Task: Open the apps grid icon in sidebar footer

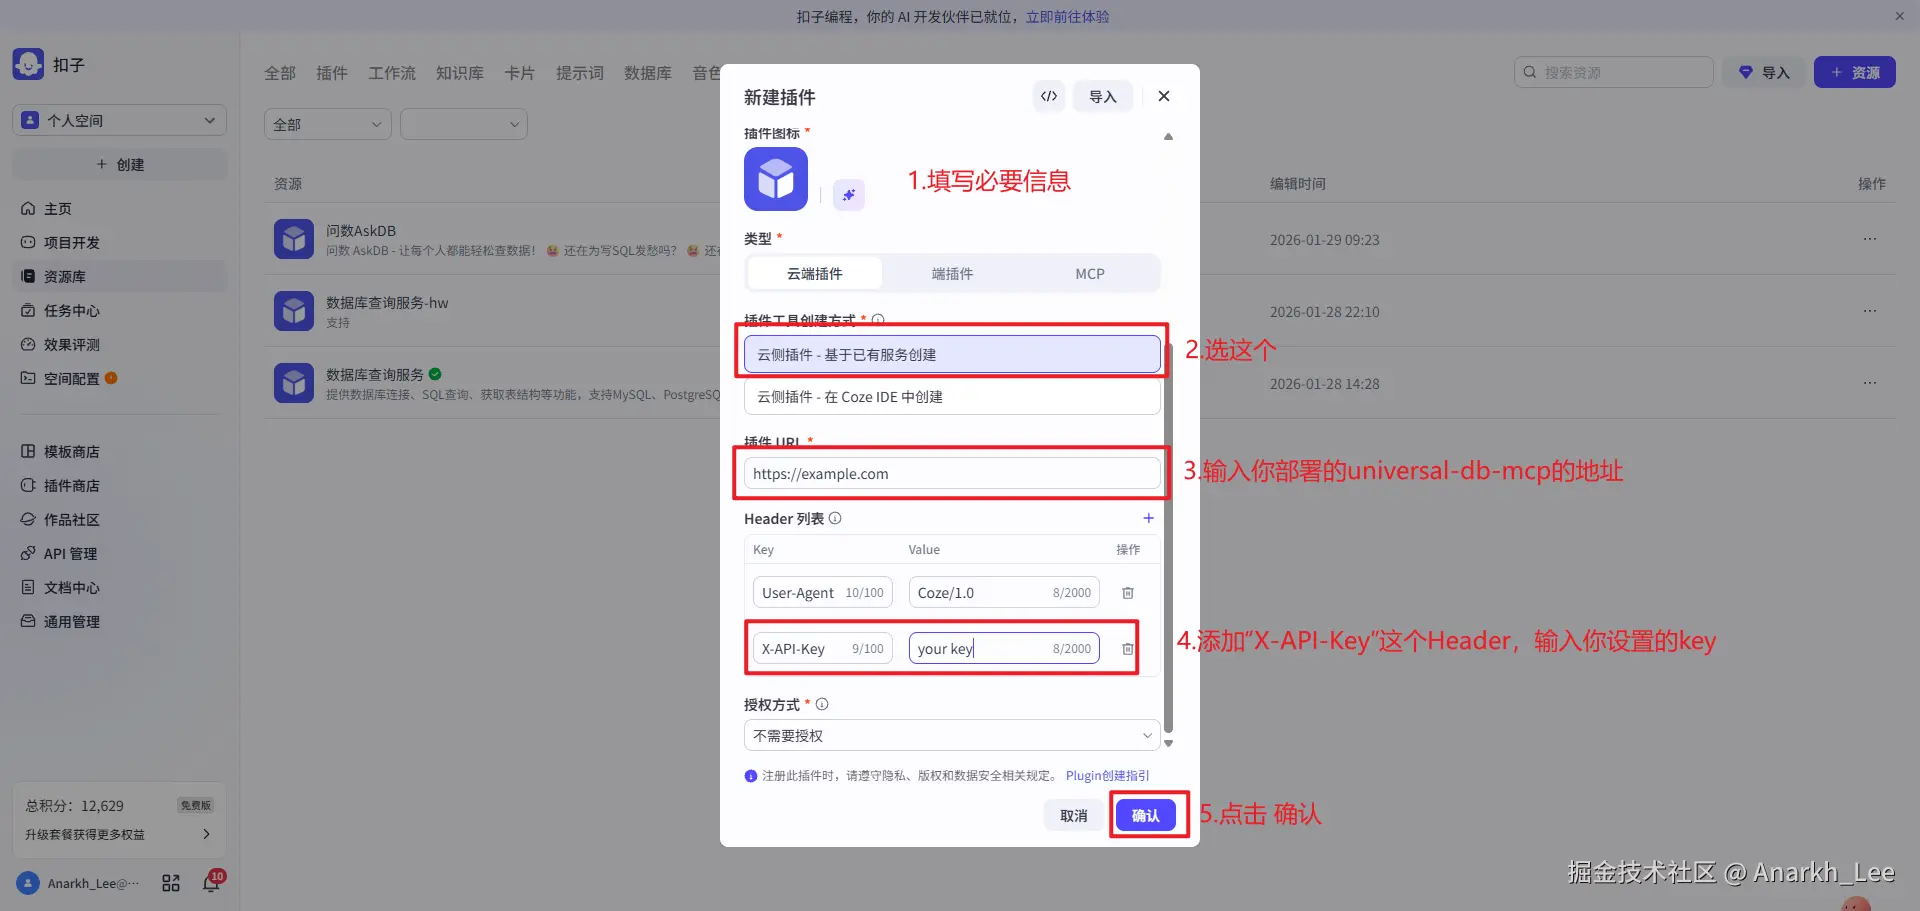Action: (171, 883)
